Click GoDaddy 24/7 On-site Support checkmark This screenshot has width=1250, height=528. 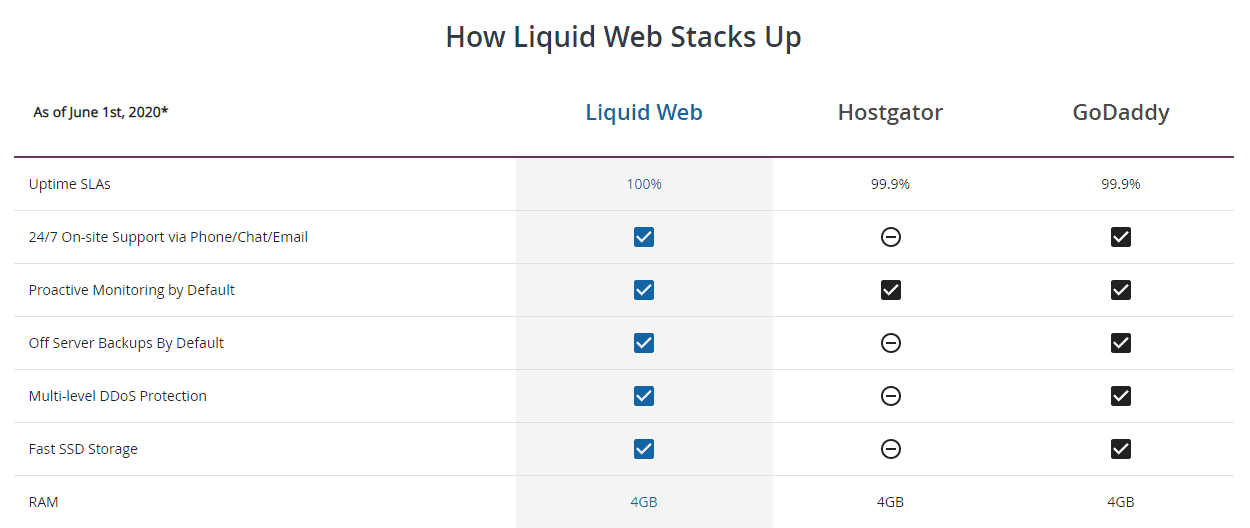coord(1121,237)
